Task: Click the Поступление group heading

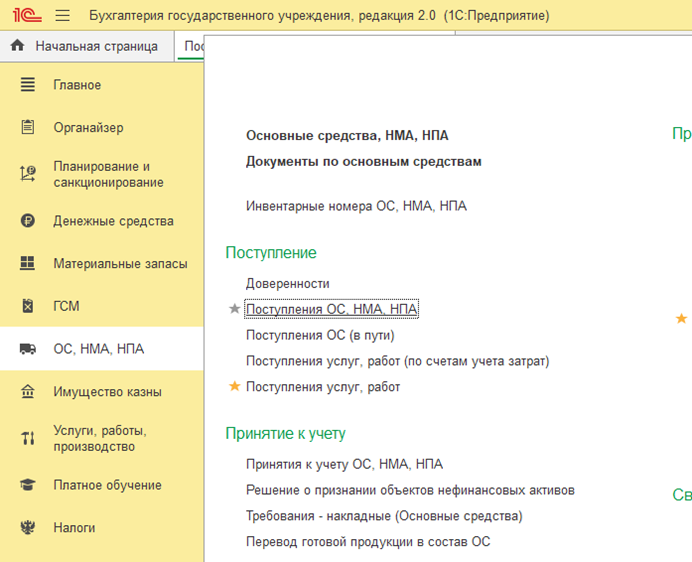Action: 271,253
